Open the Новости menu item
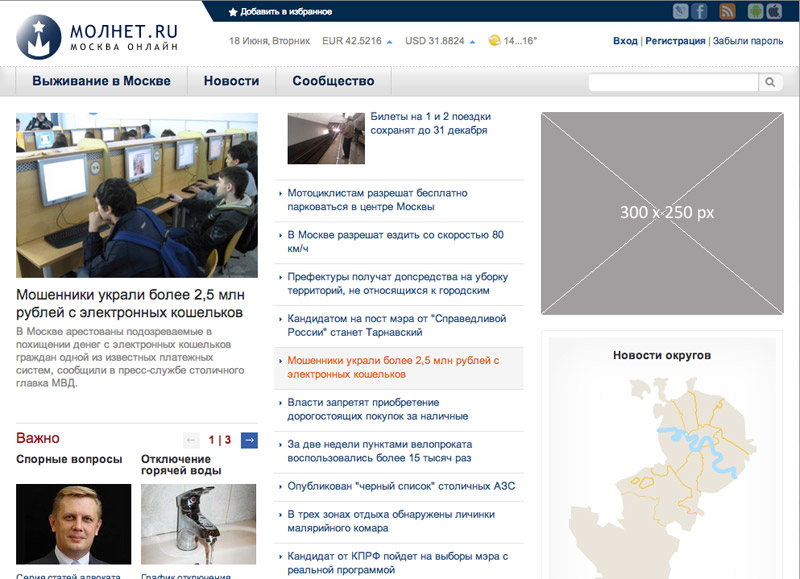 232,81
